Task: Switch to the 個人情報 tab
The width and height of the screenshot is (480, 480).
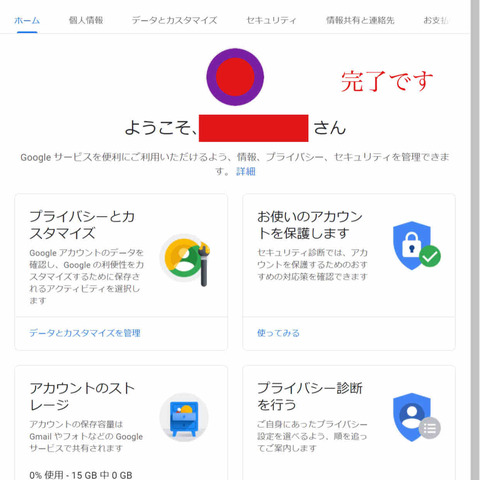Action: pyautogui.click(x=86, y=20)
